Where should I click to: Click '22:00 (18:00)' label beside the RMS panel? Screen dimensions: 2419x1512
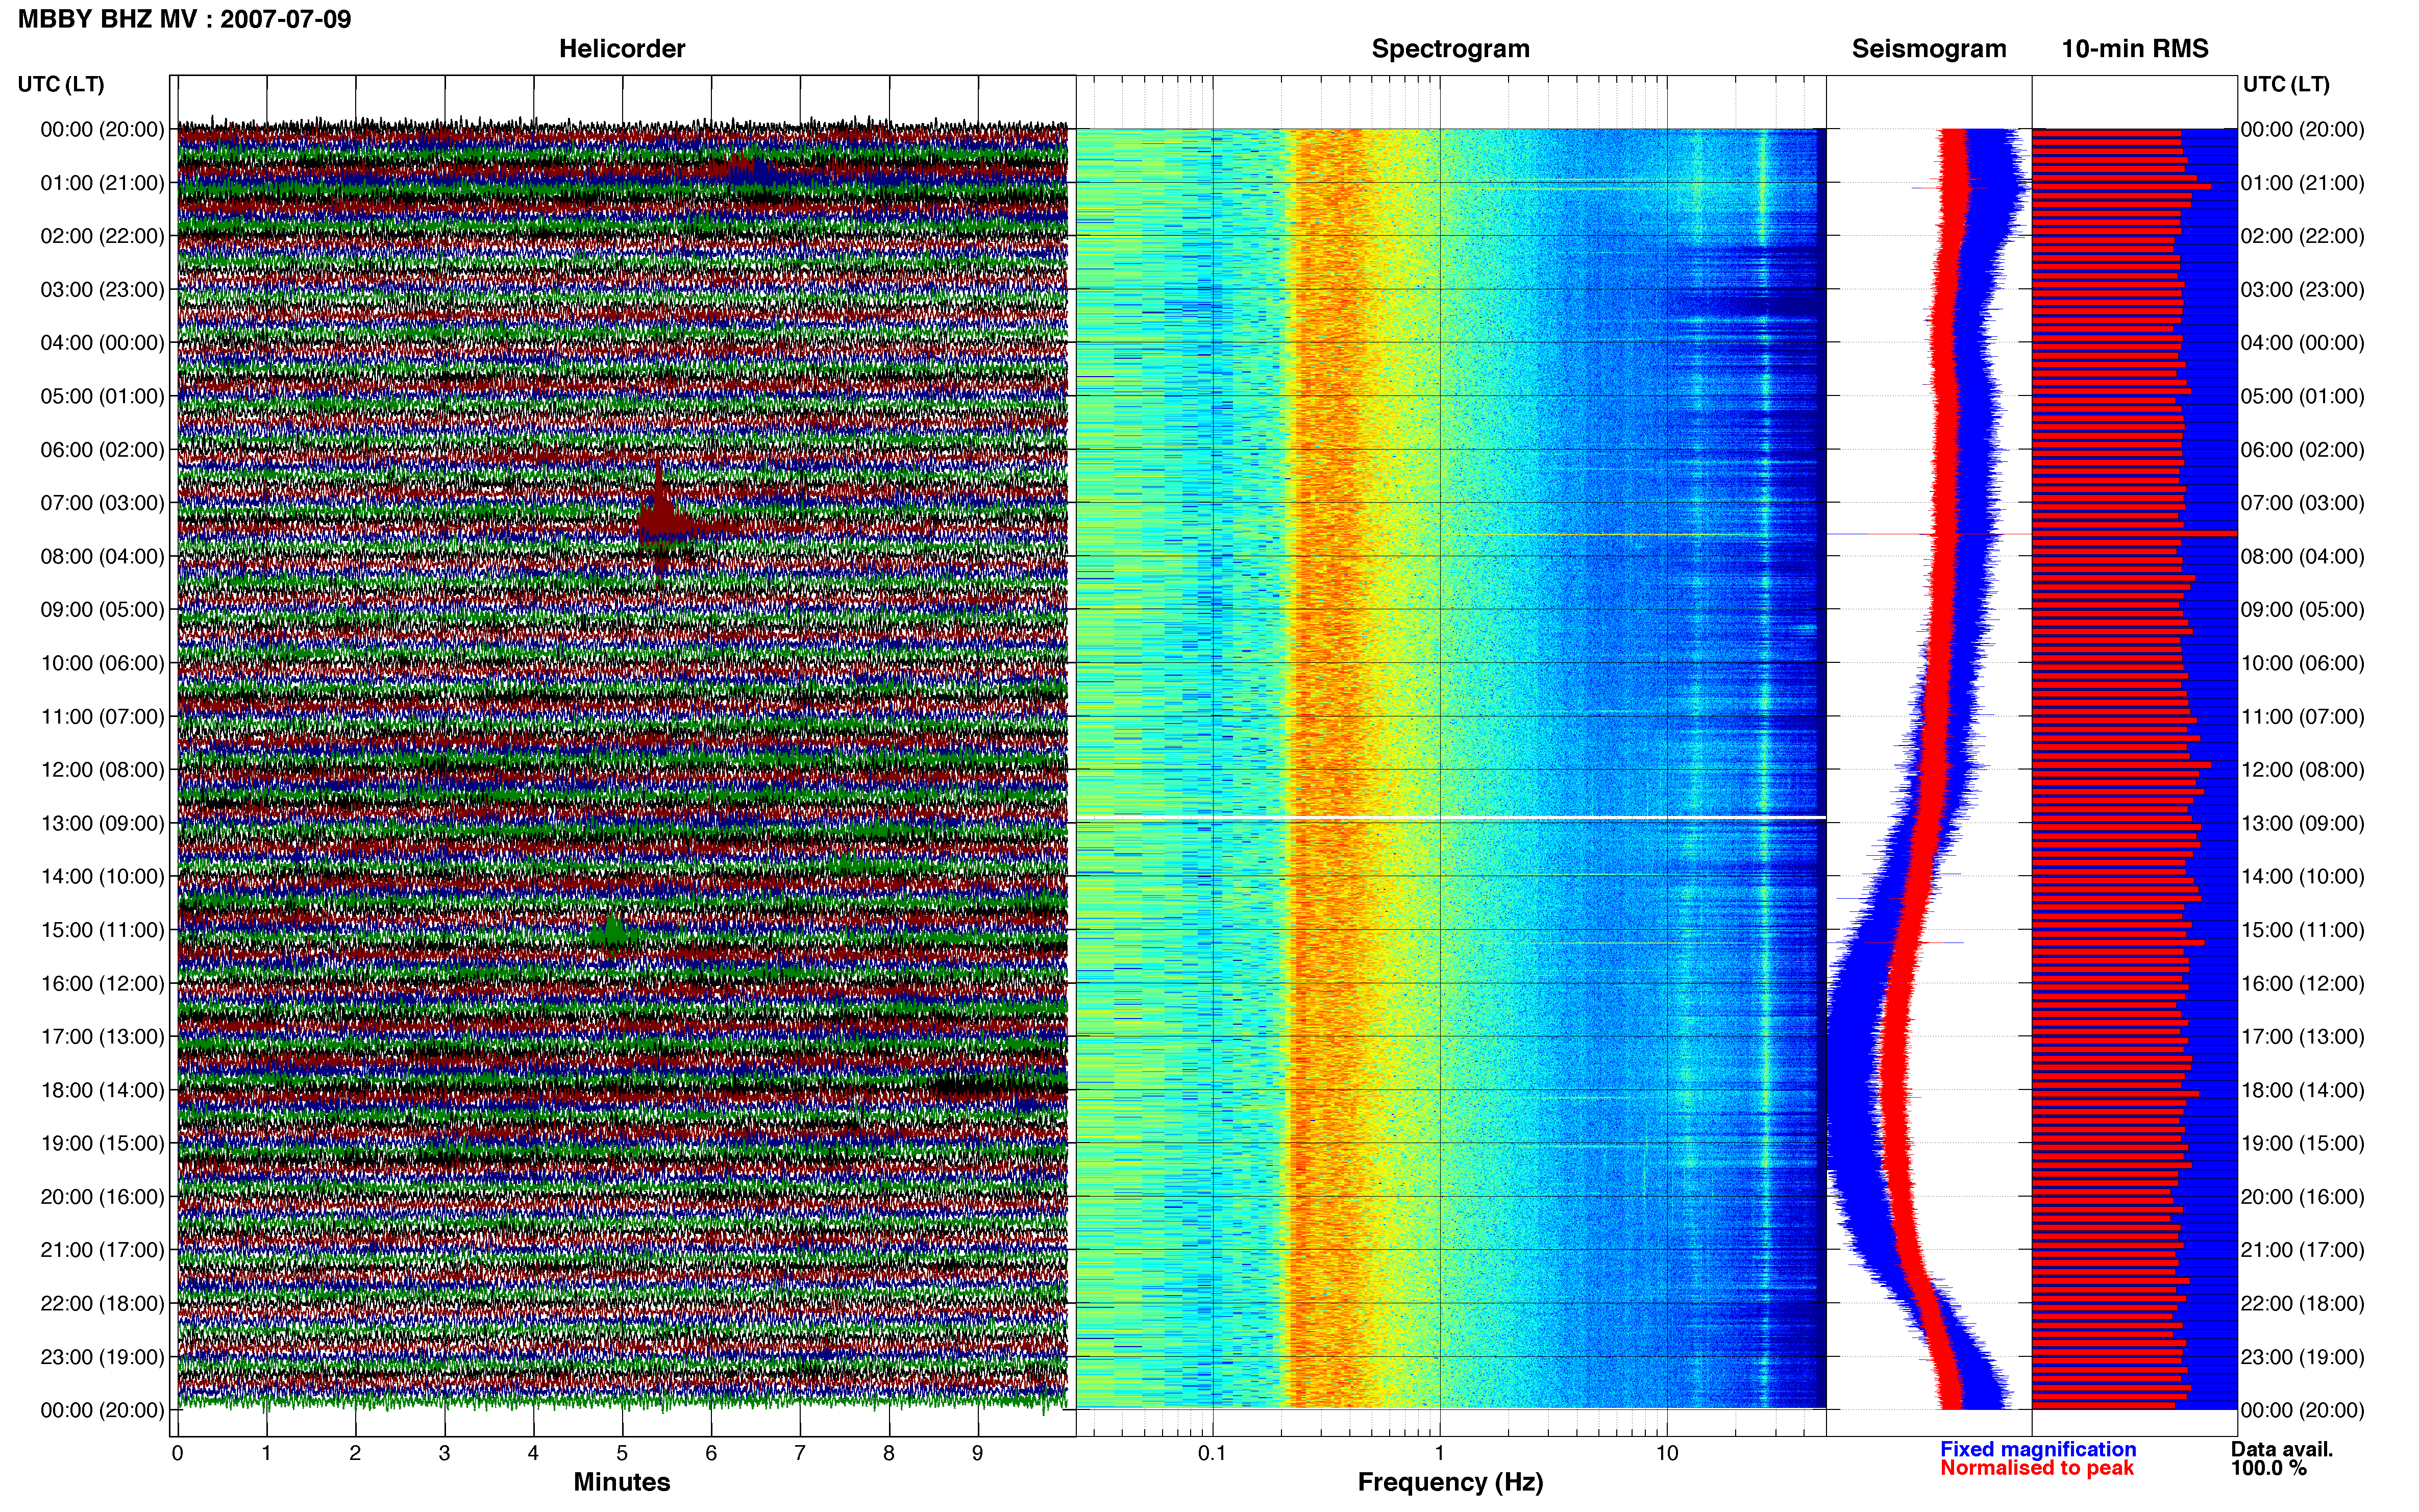2303,1303
